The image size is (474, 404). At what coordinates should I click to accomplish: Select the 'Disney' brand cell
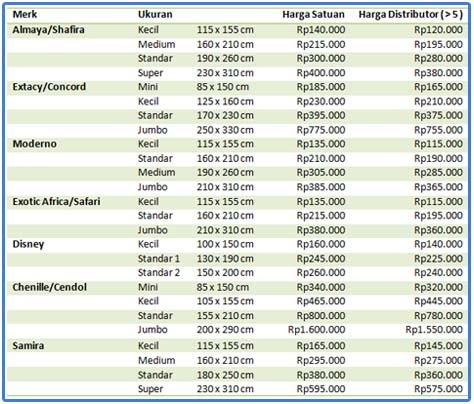coord(28,244)
